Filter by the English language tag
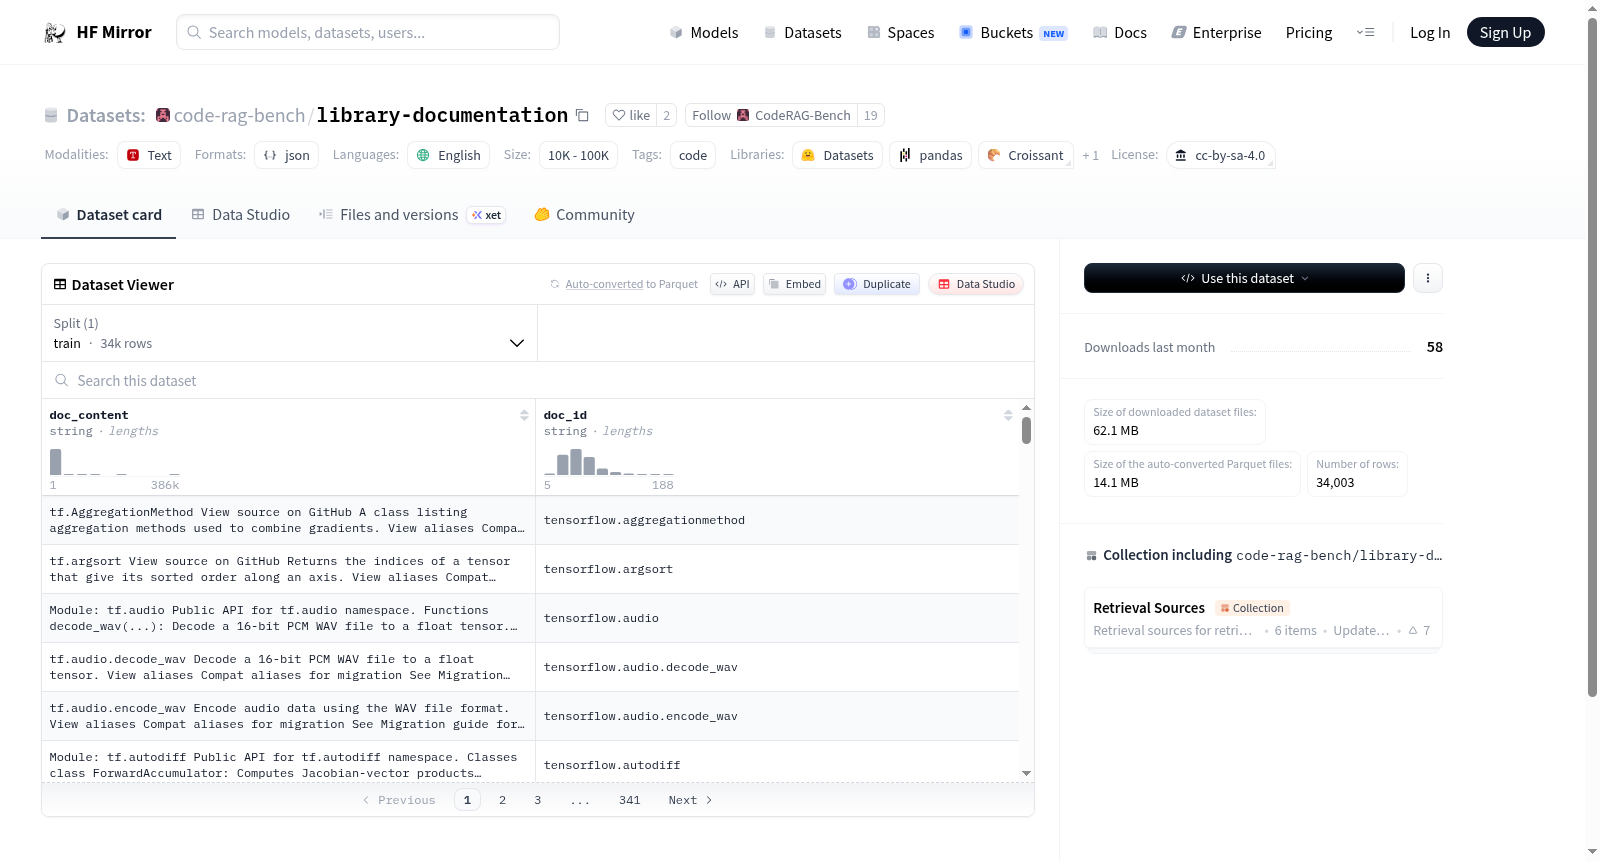 click(449, 155)
